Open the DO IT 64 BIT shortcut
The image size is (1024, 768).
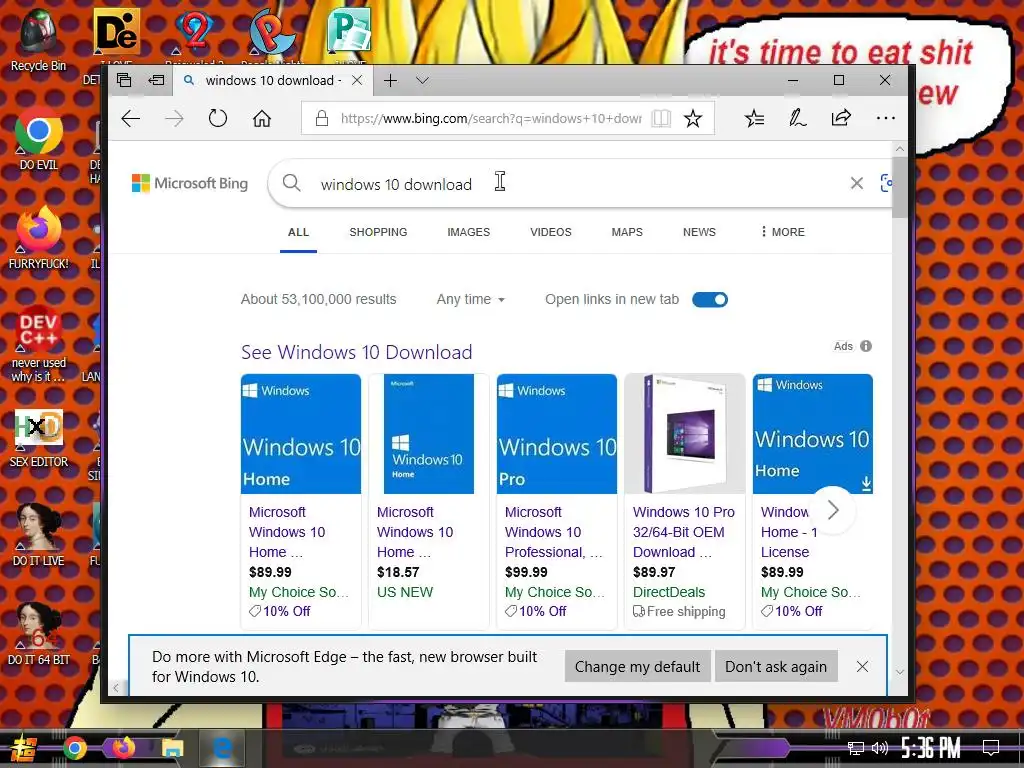(39, 634)
